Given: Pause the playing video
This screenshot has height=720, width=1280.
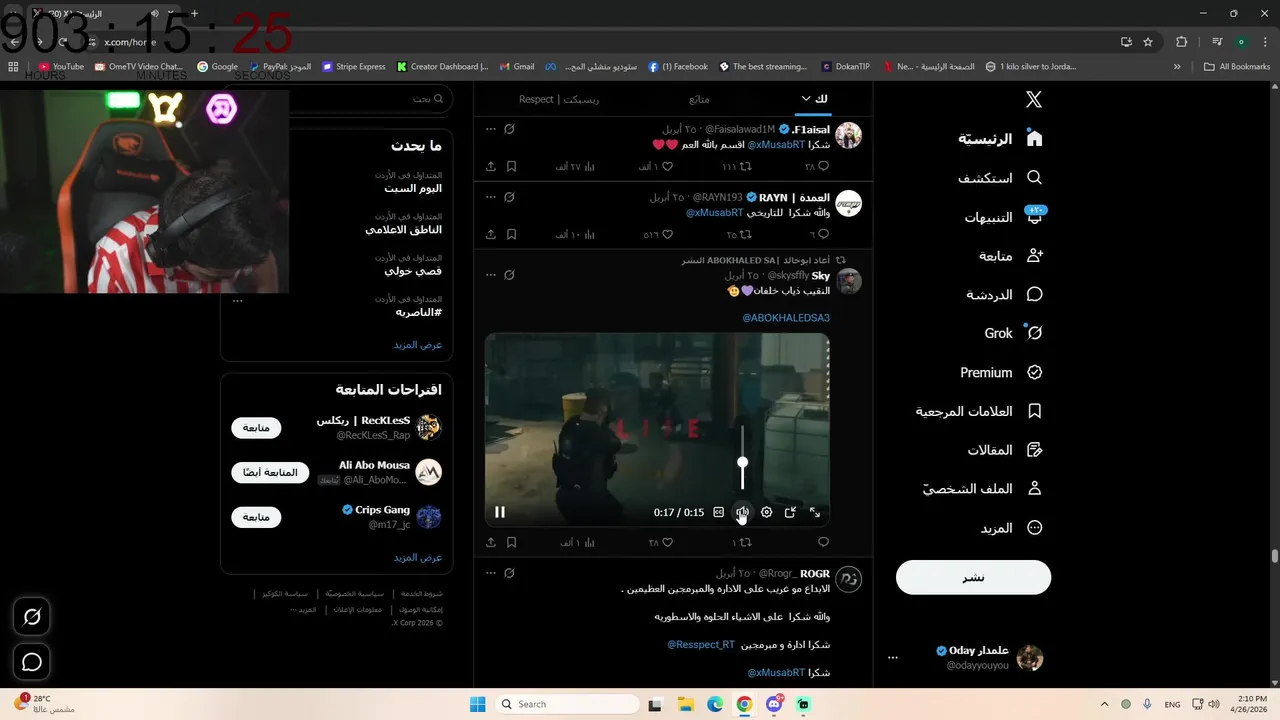Looking at the screenshot, I should (x=500, y=512).
